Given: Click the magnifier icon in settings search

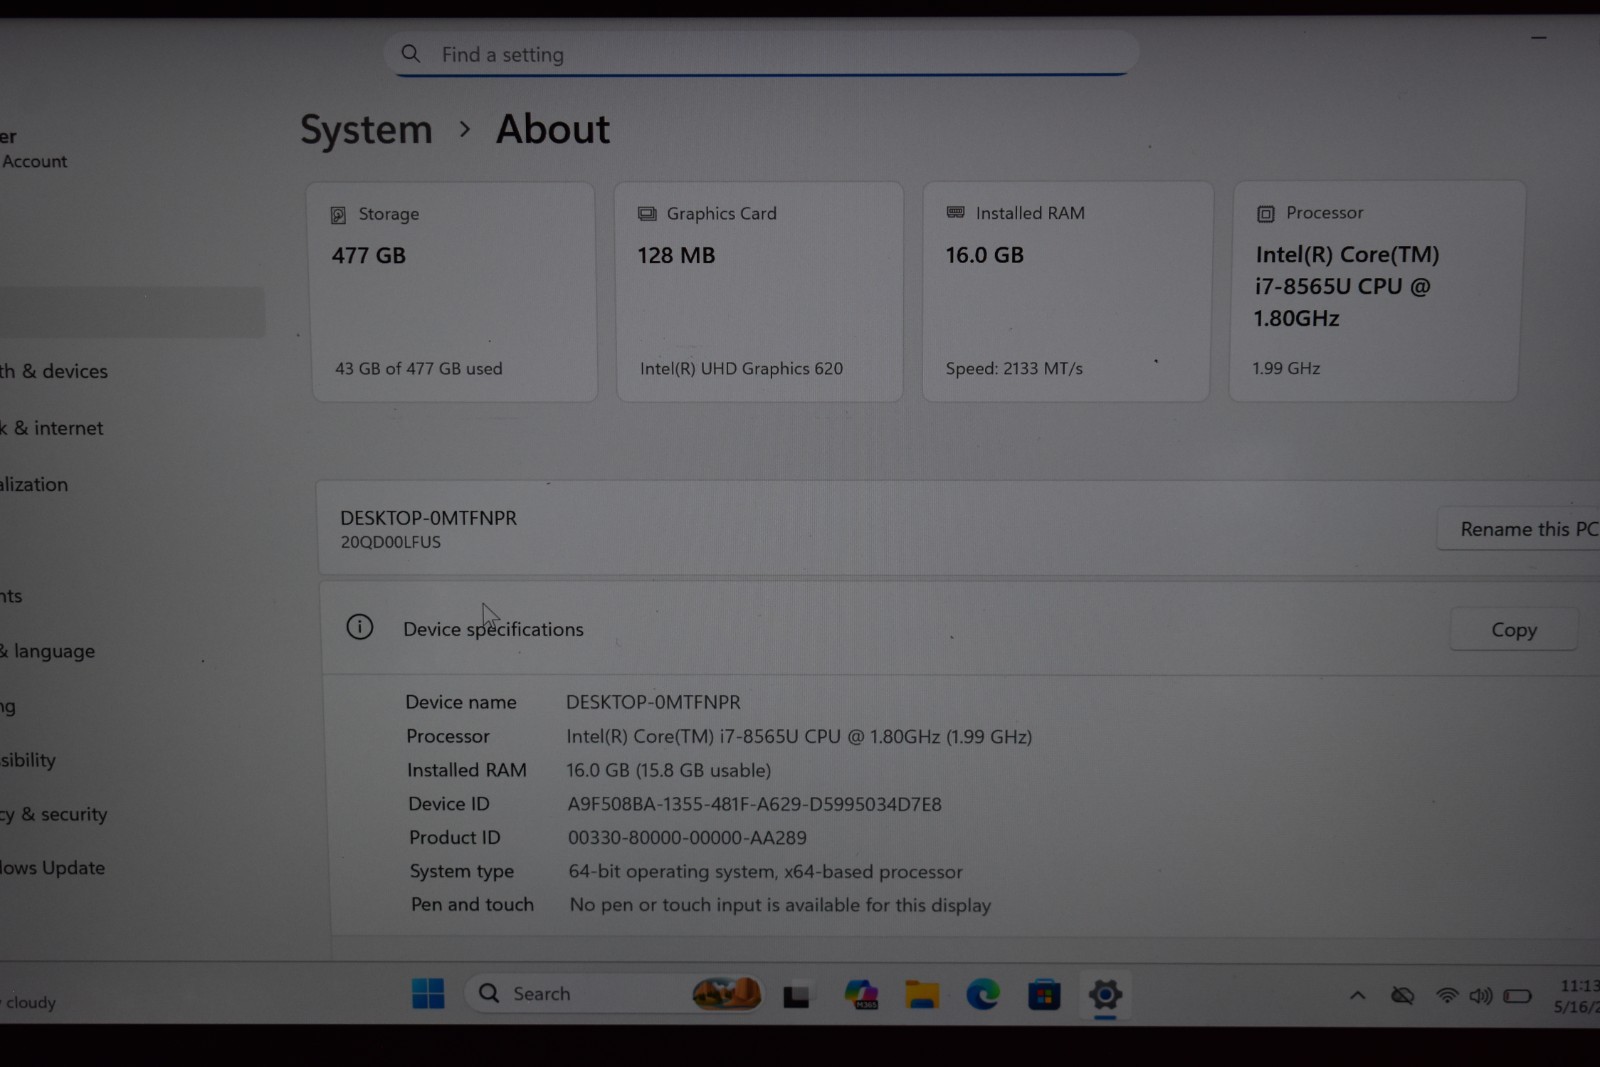Looking at the screenshot, I should click(411, 54).
